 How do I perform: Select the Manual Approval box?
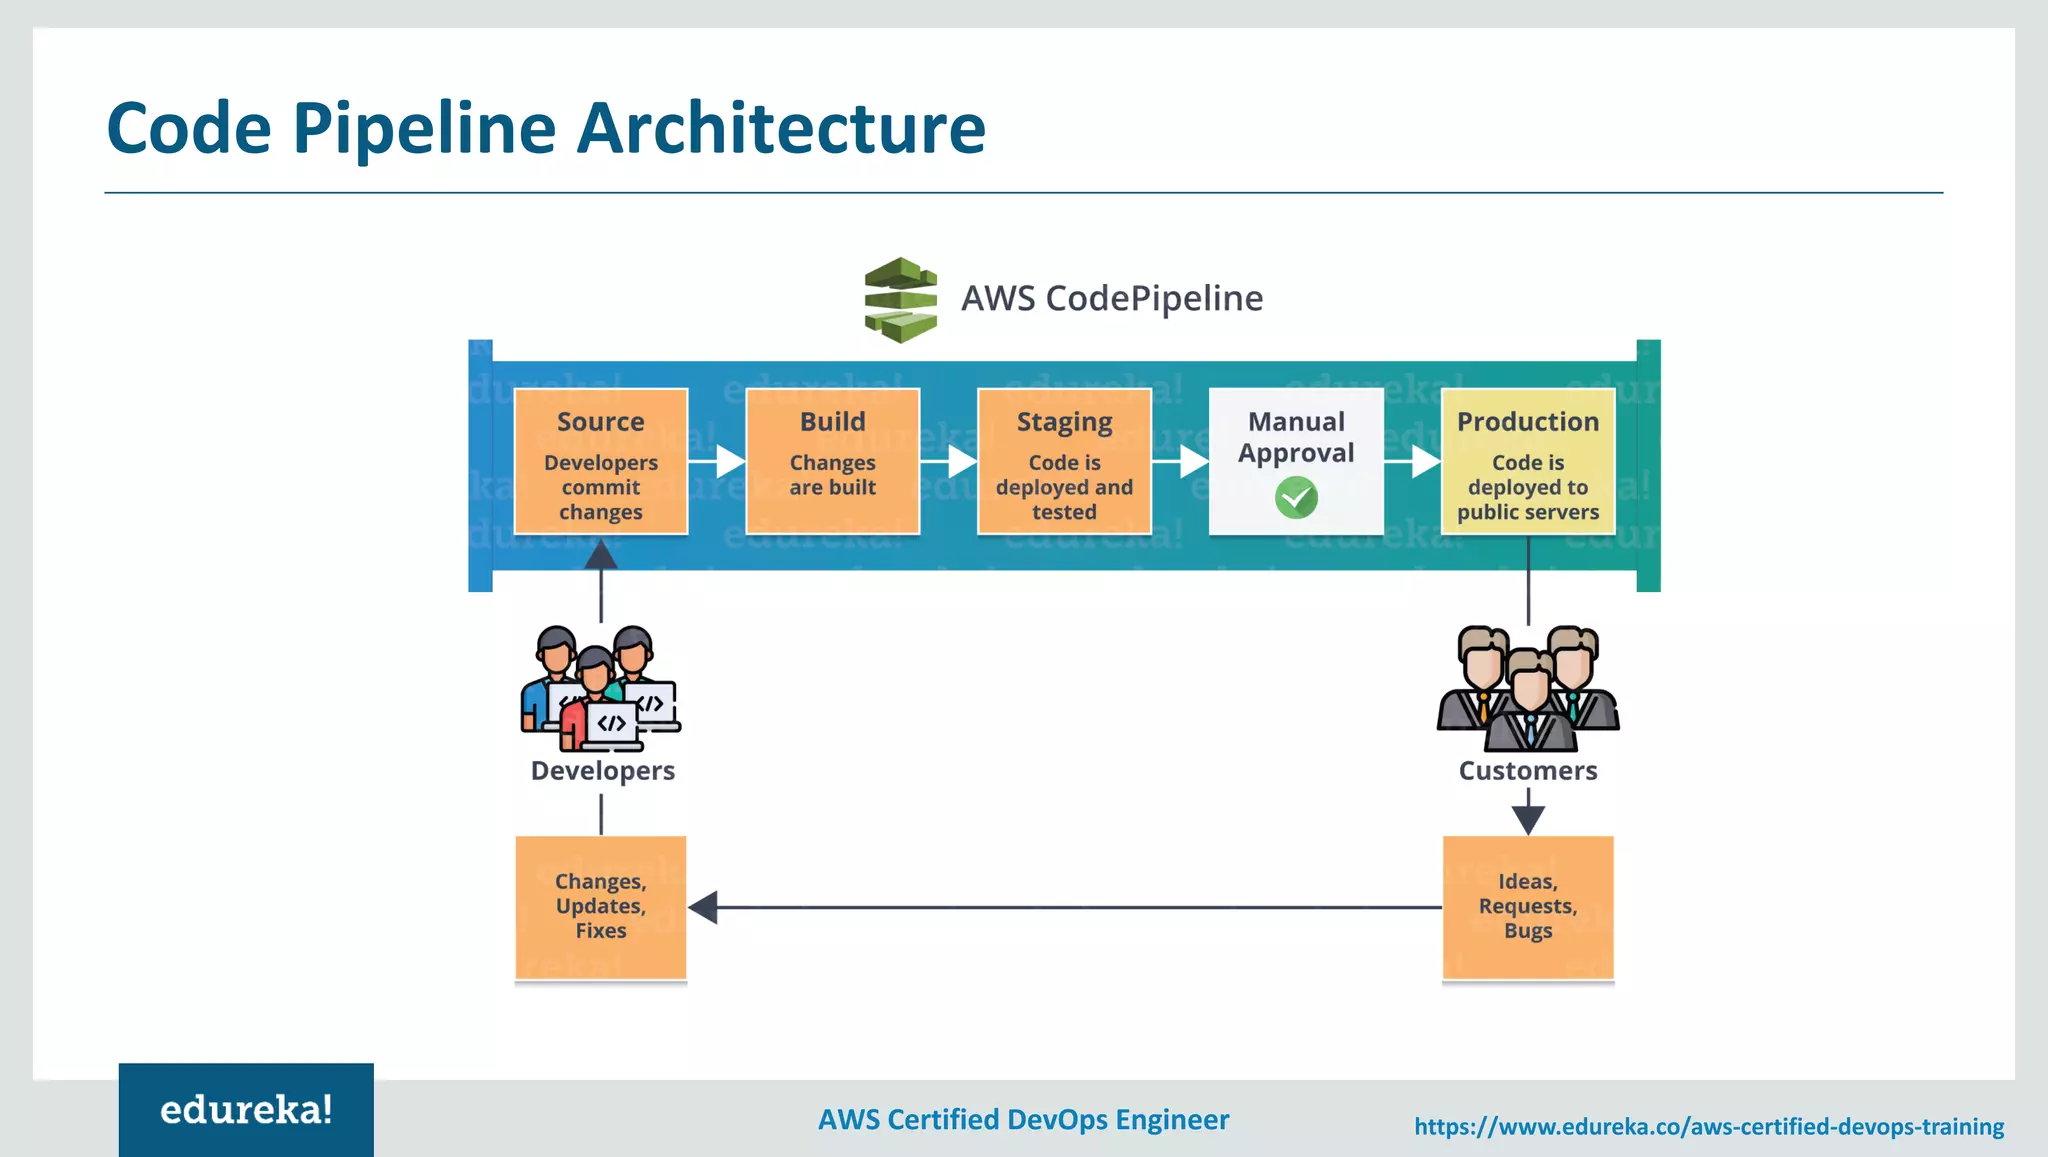coord(1296,461)
